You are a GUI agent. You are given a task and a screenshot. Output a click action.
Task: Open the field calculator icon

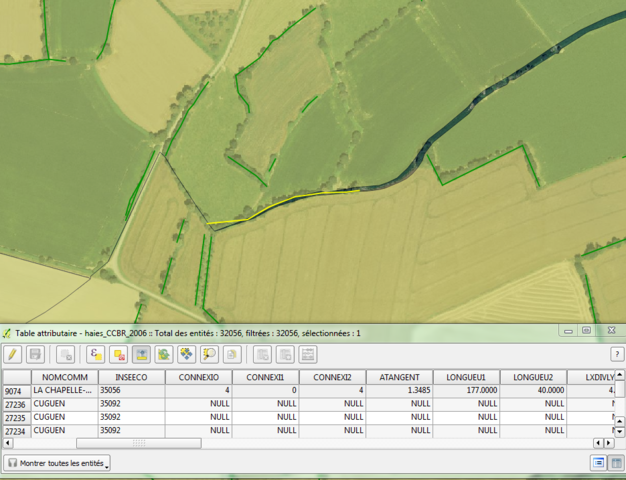[308, 354]
